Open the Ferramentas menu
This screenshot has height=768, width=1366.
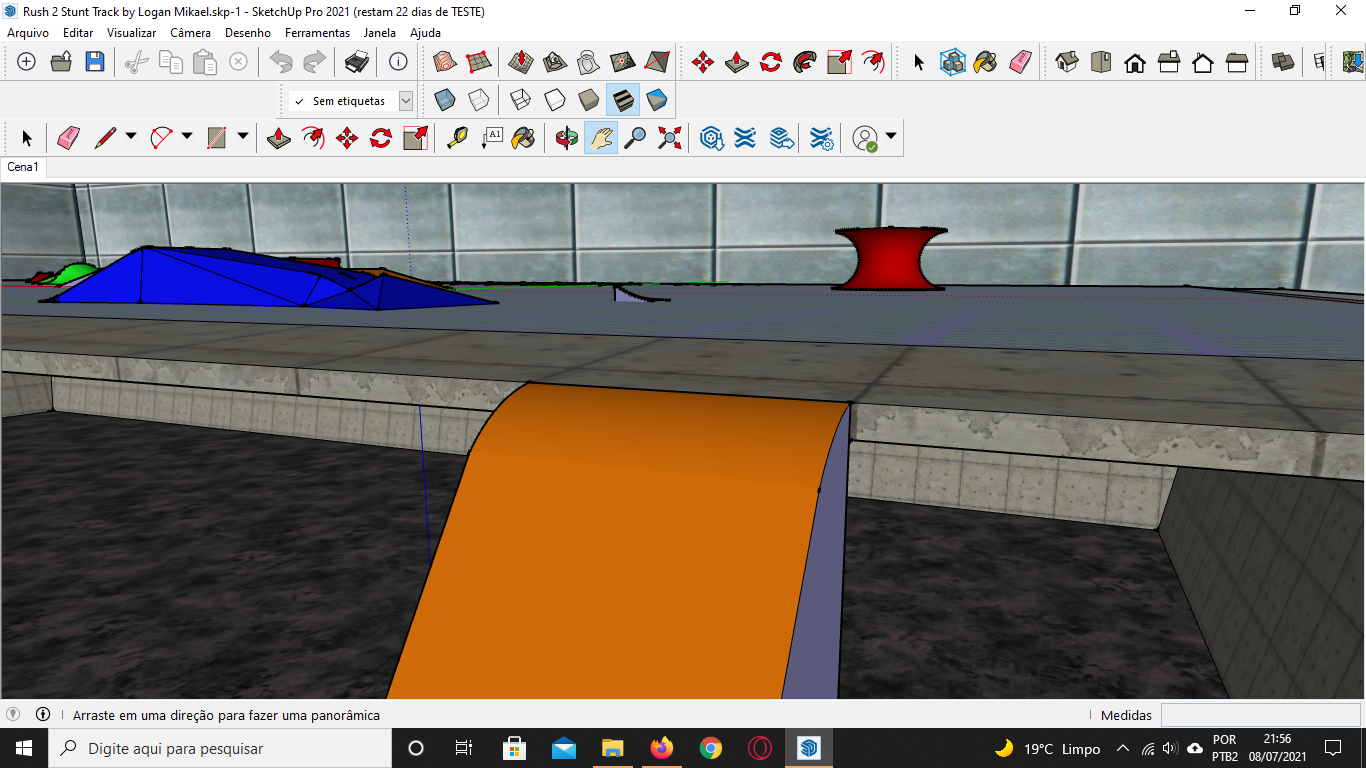pos(317,32)
